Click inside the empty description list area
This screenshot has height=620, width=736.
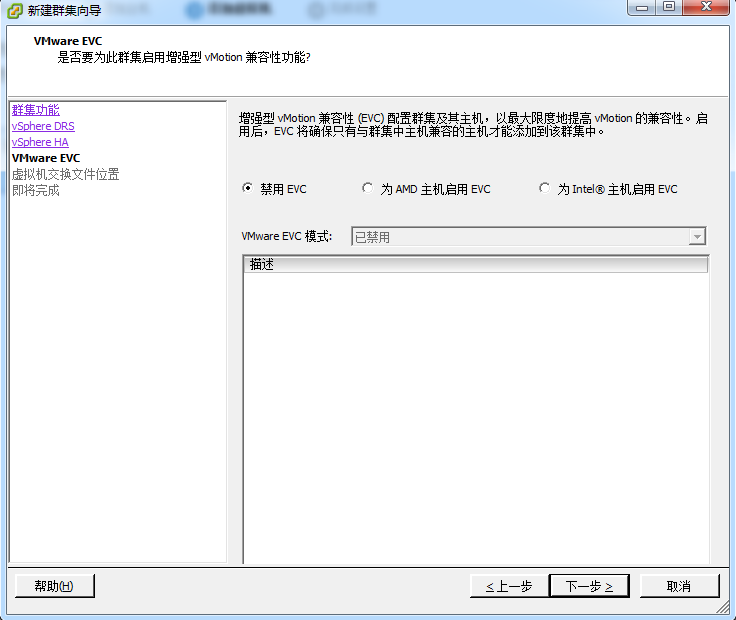(475, 418)
